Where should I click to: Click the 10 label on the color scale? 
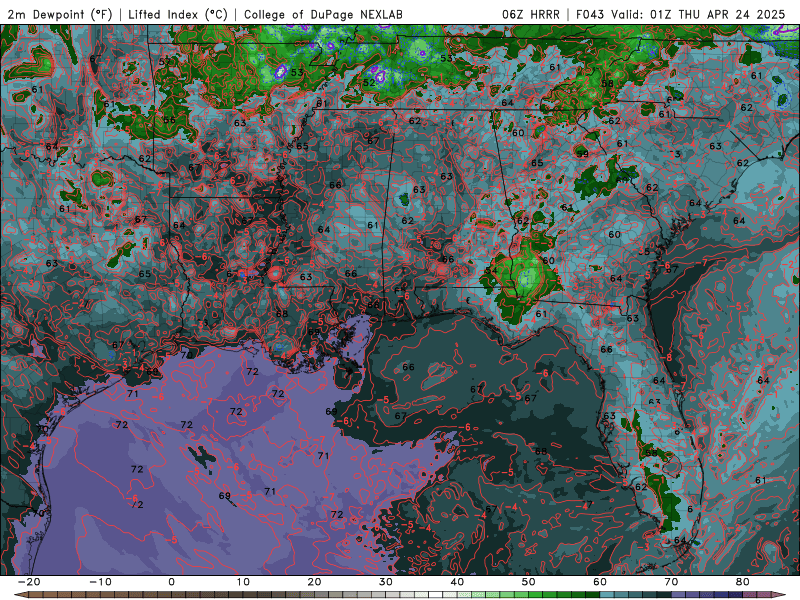pos(243,582)
